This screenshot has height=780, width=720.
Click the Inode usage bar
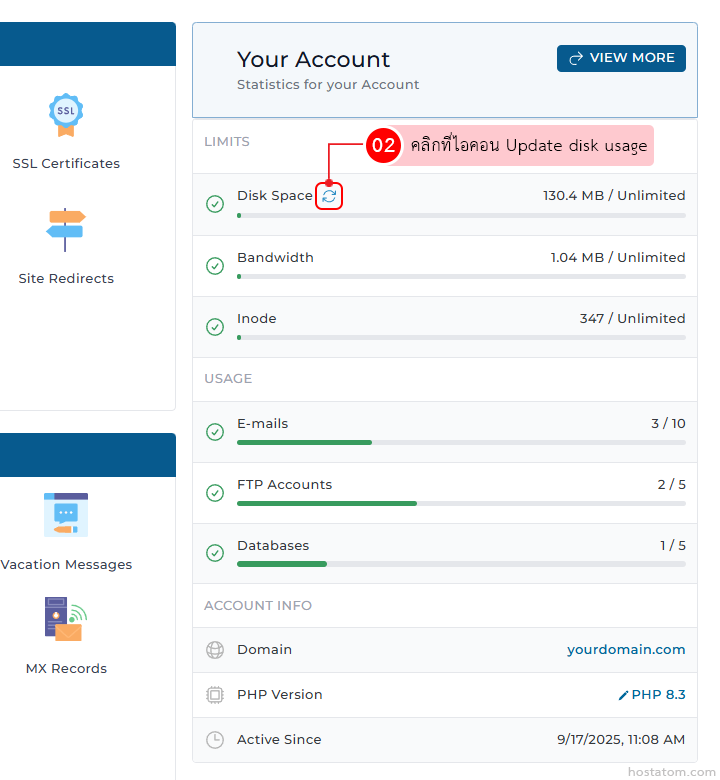tap(461, 337)
